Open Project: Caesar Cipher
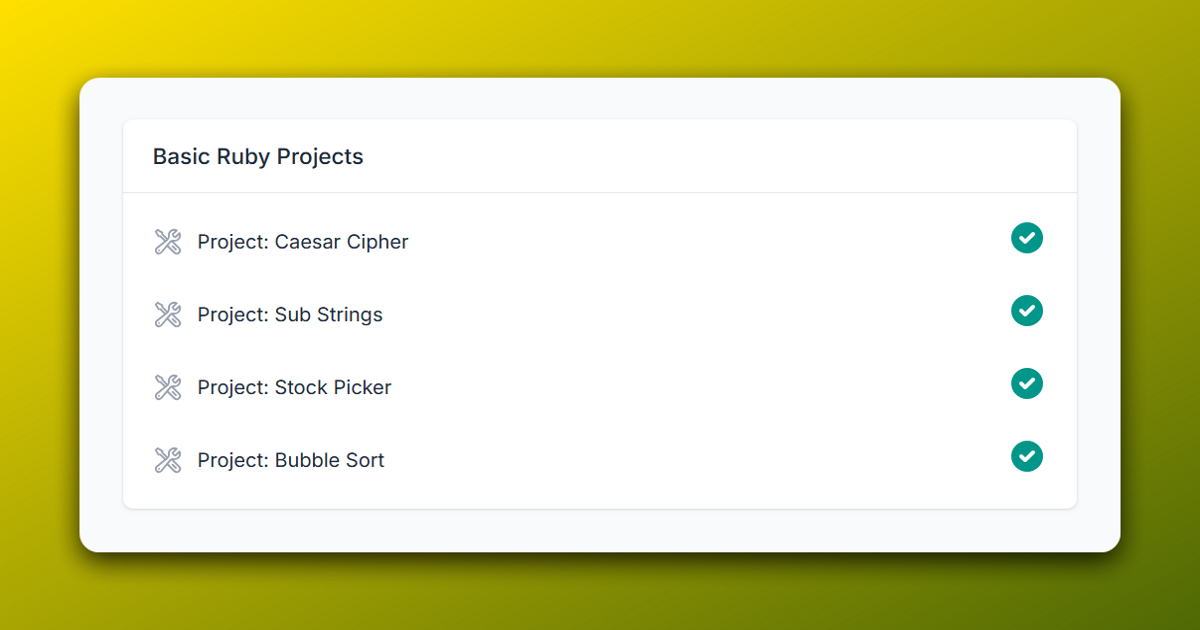The image size is (1200, 630). click(302, 241)
